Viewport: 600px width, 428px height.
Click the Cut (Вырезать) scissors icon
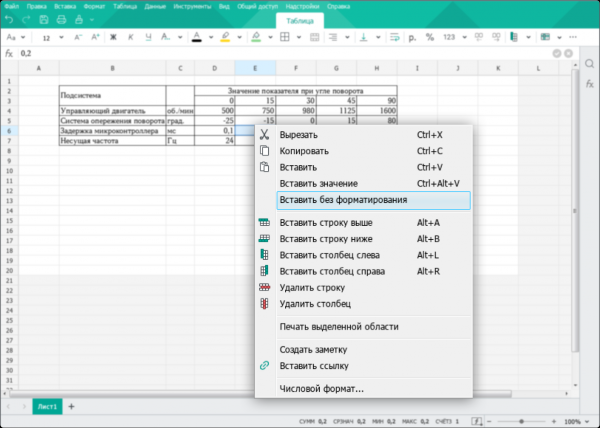tap(265, 135)
